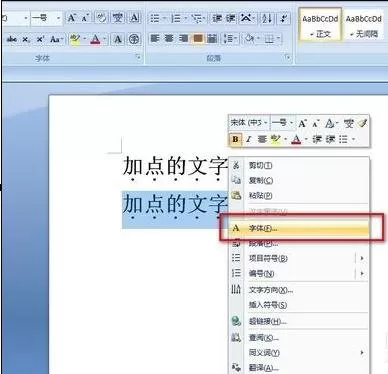Open the ribbon font size dropdown arrow
Screen dimensions: 388x374
(59, 18)
